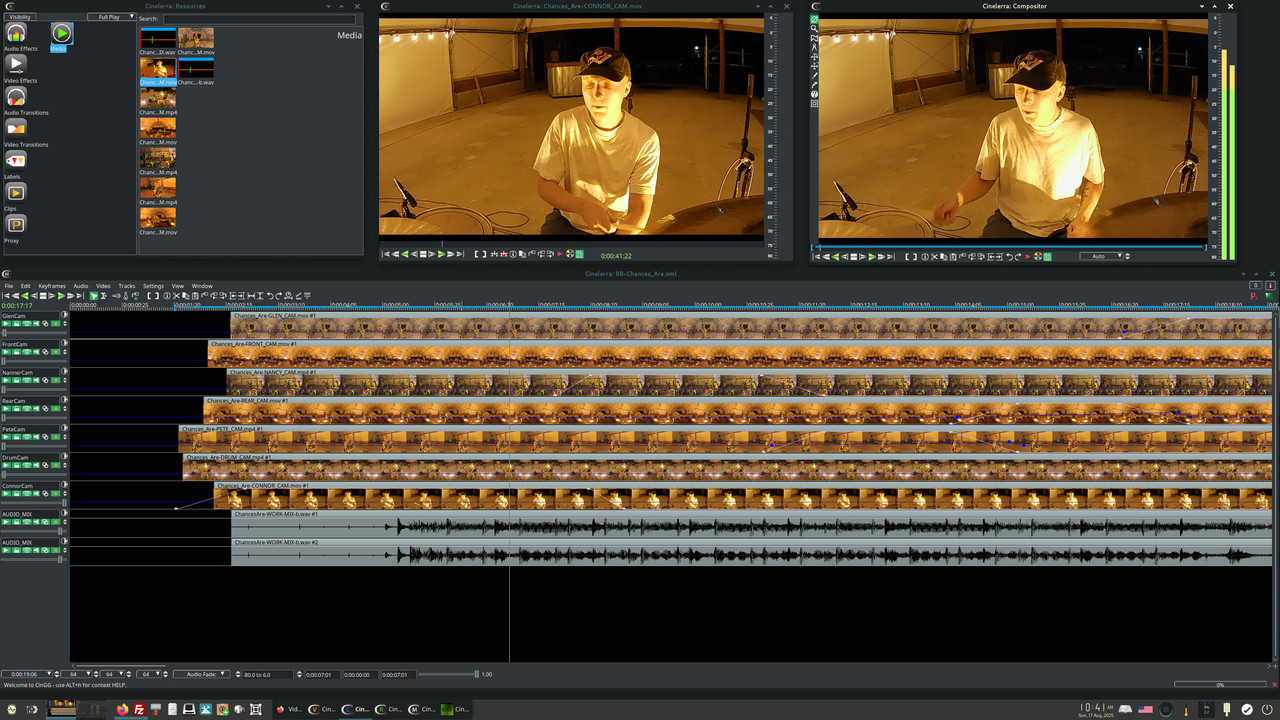Select arrow drag-and-drop editing mode icon
This screenshot has height=720, width=1280.
[93, 296]
